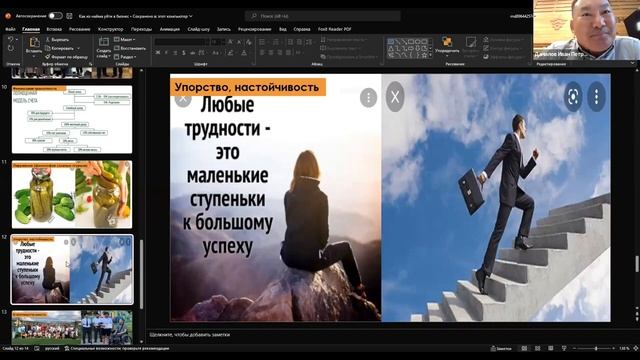The height and width of the screenshot is (360, 640).
Task: Click the Paste (Вставить) clipboard icon
Action: click(x=34, y=42)
